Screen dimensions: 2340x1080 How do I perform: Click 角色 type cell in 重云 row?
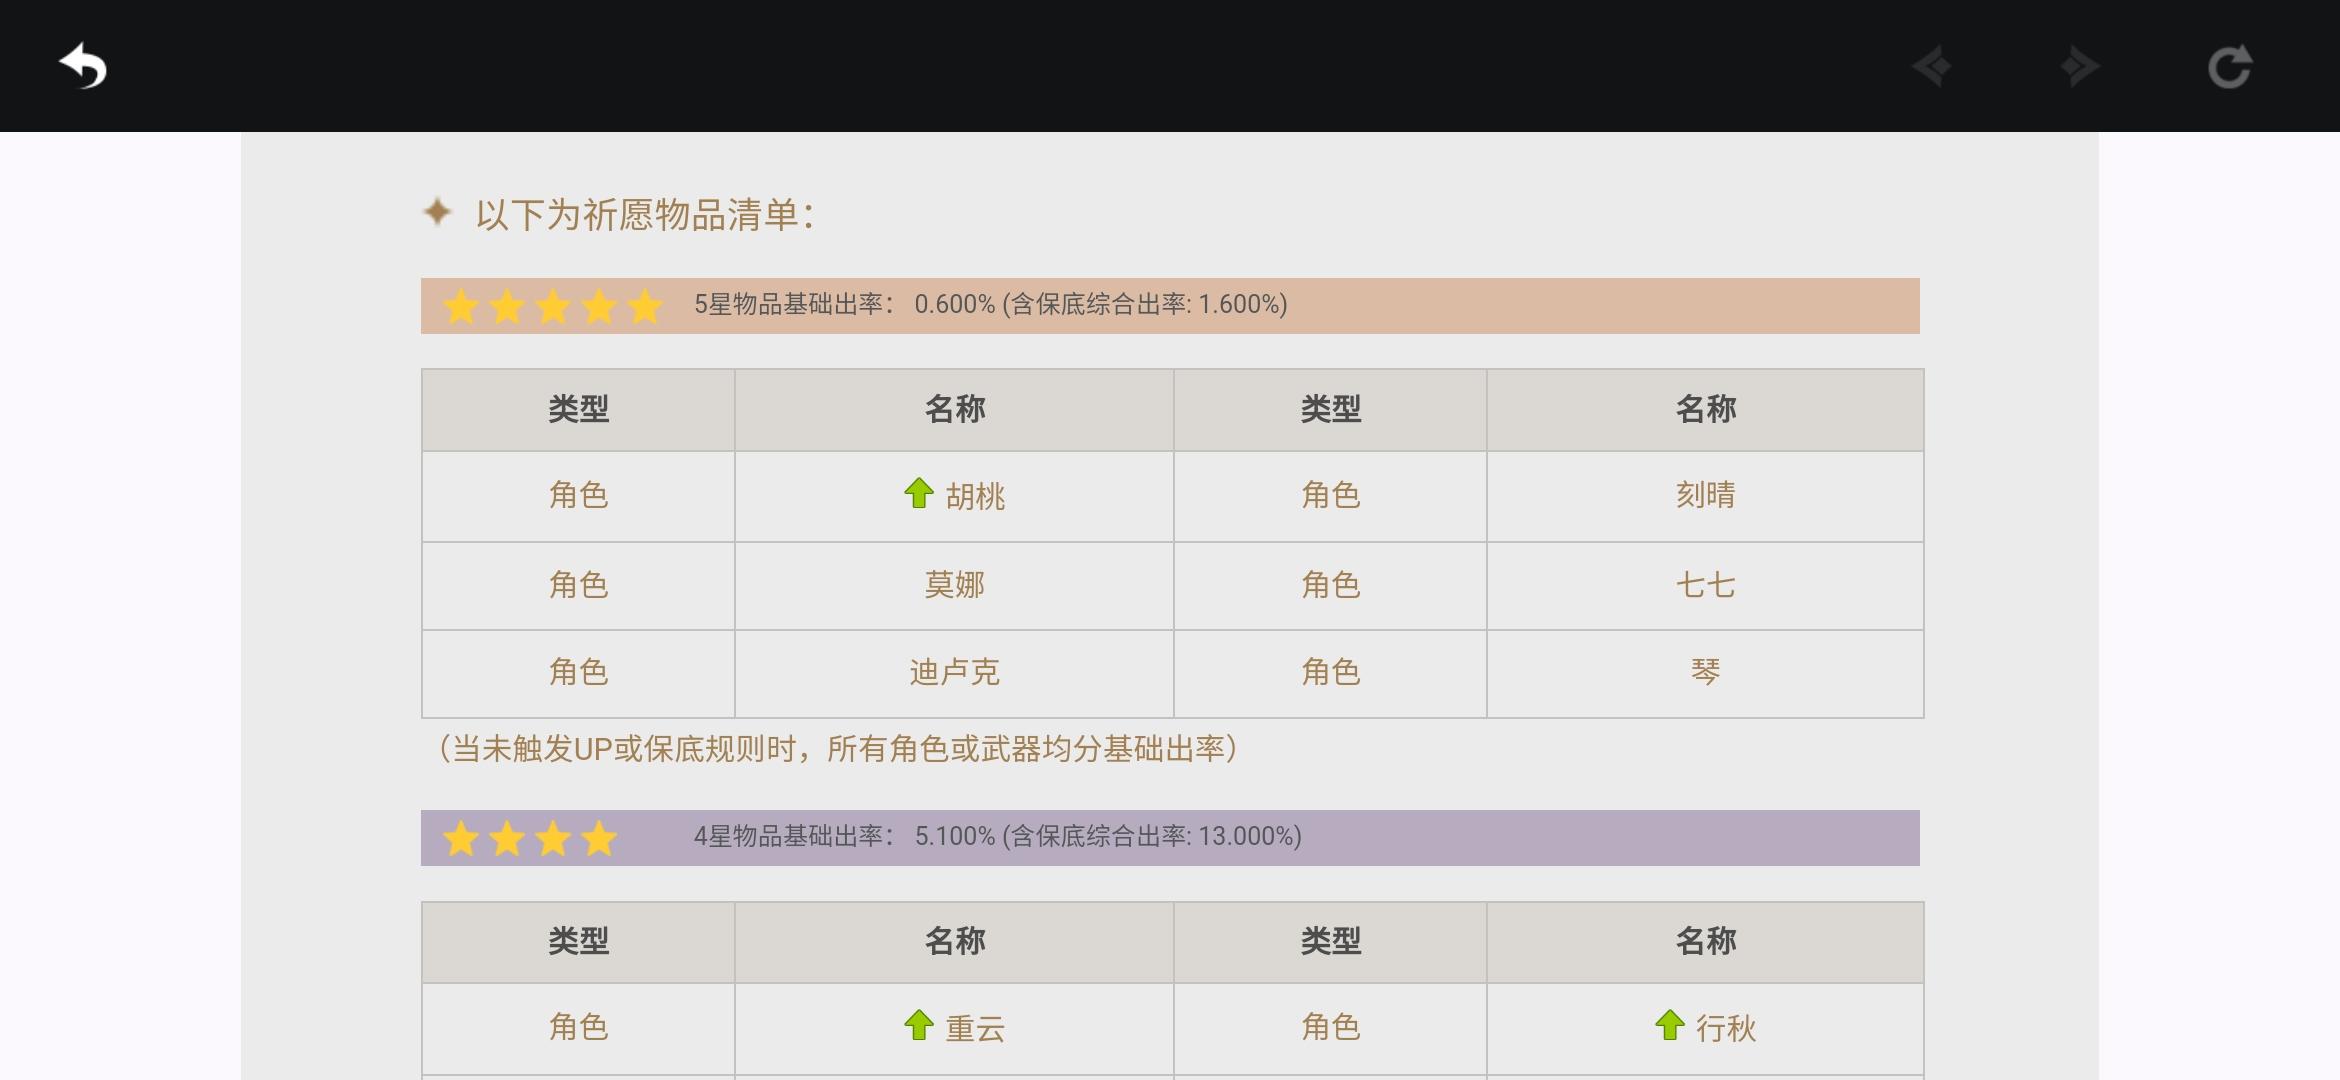click(578, 1027)
